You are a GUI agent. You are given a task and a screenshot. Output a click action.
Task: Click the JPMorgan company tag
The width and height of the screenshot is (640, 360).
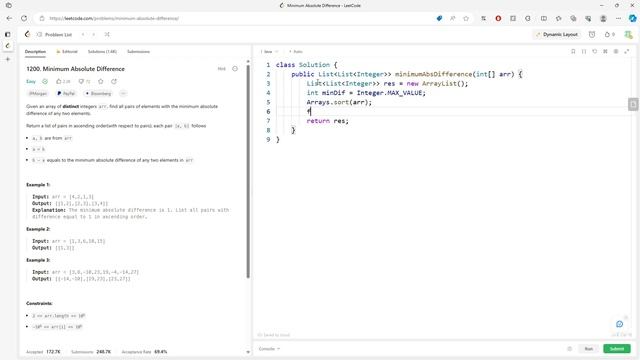38,93
